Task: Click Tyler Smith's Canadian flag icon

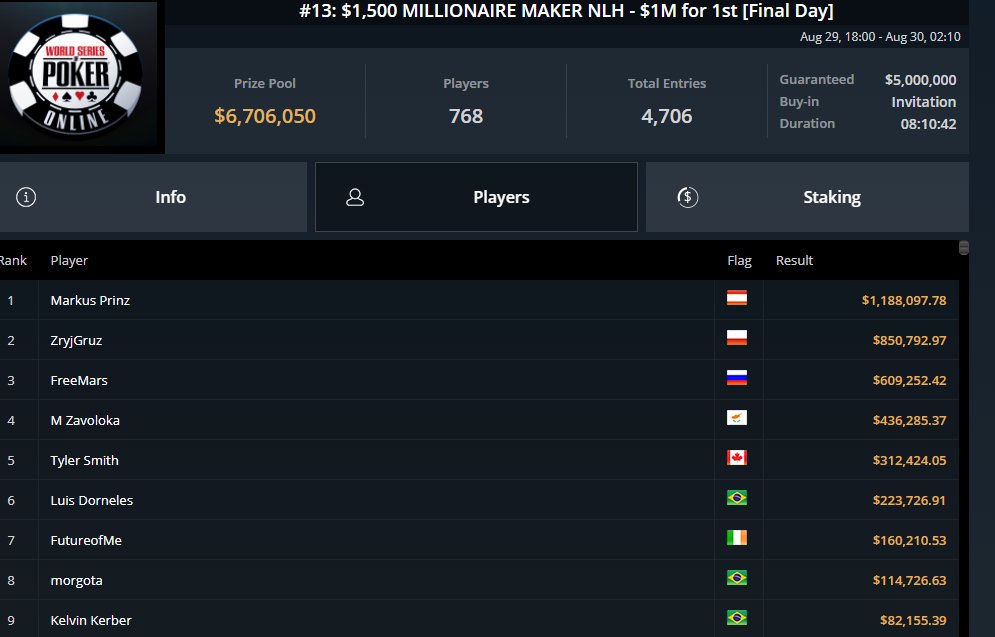Action: coord(737,458)
